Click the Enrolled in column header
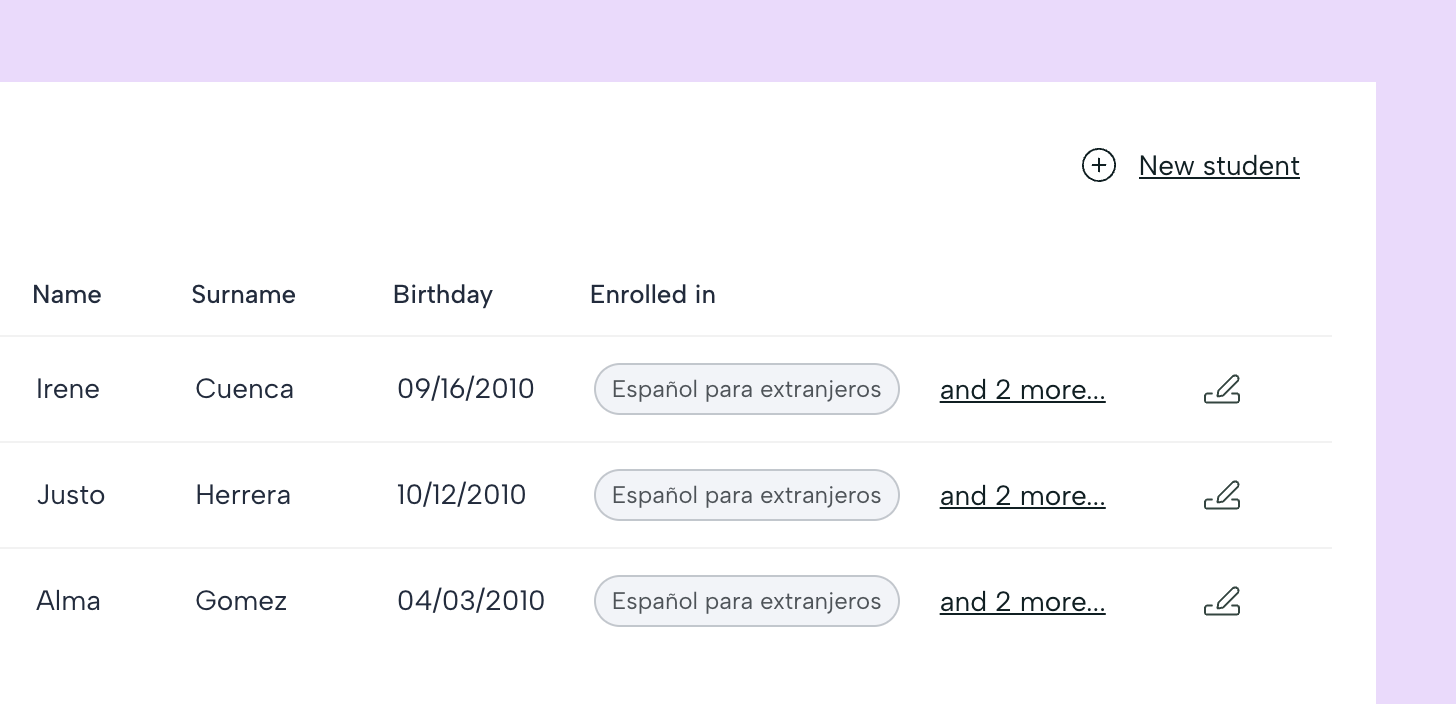This screenshot has width=1456, height=704. [x=653, y=294]
